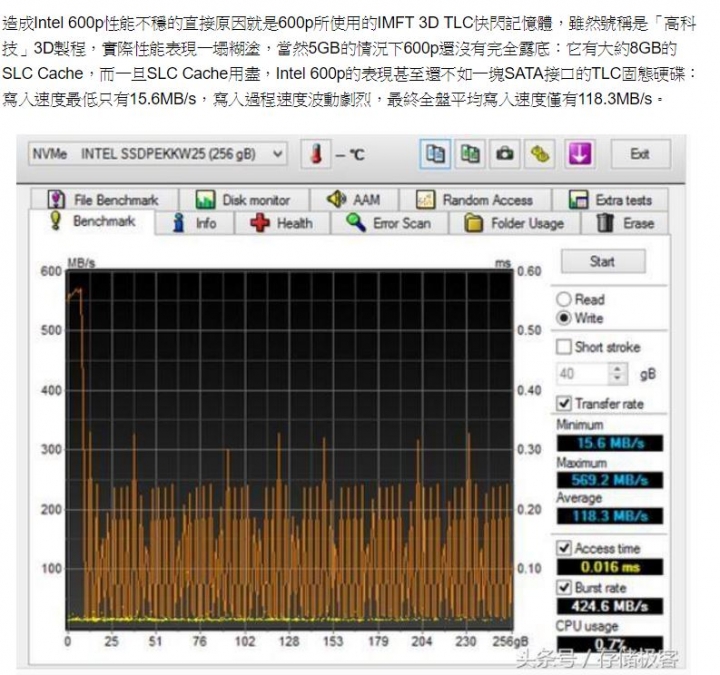Screen dimensions: 720x675
Task: Open the Disk monitor tab
Action: point(244,200)
